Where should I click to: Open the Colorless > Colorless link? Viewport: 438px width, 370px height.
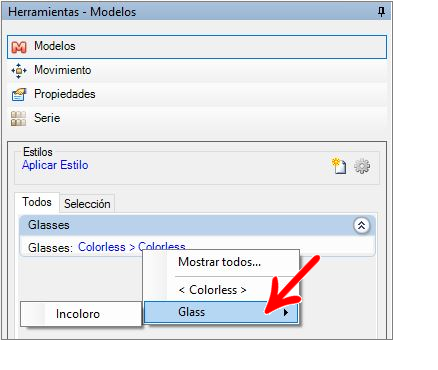[132, 247]
